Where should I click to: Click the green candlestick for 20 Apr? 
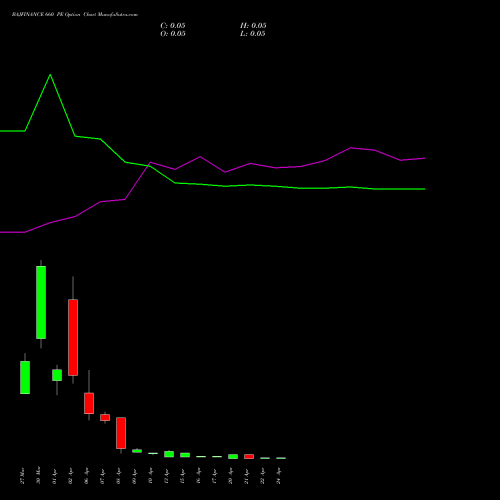(233, 456)
